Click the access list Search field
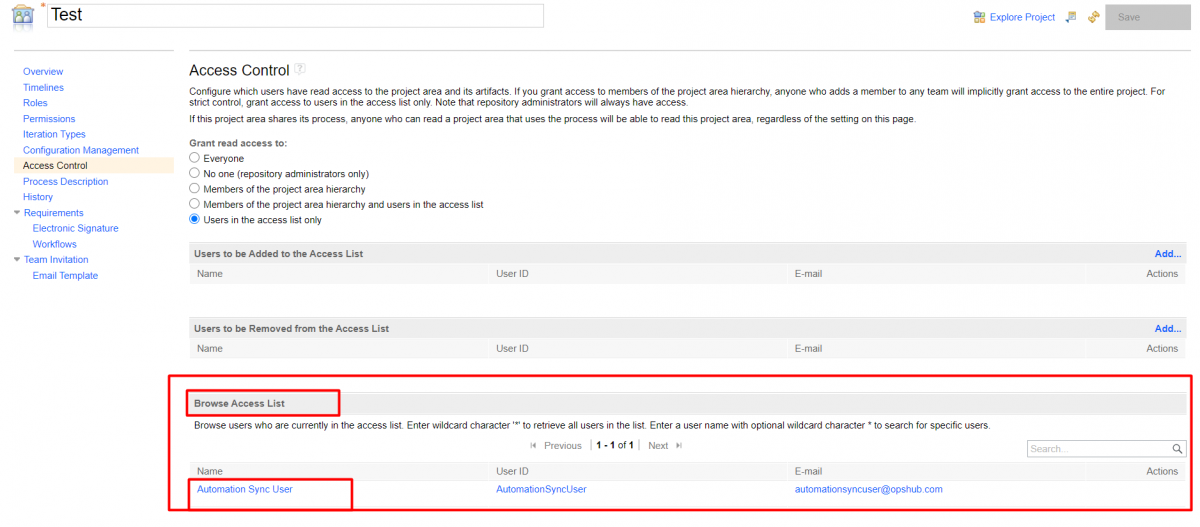Viewport: 1200px width, 527px height. pyautogui.click(x=1098, y=449)
